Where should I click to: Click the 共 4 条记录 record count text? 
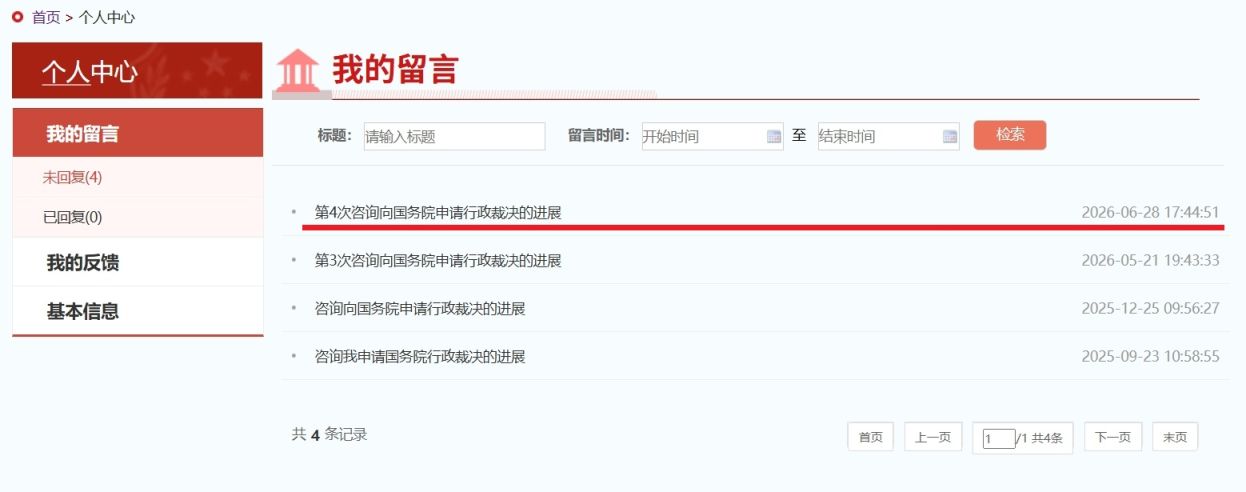click(x=329, y=435)
